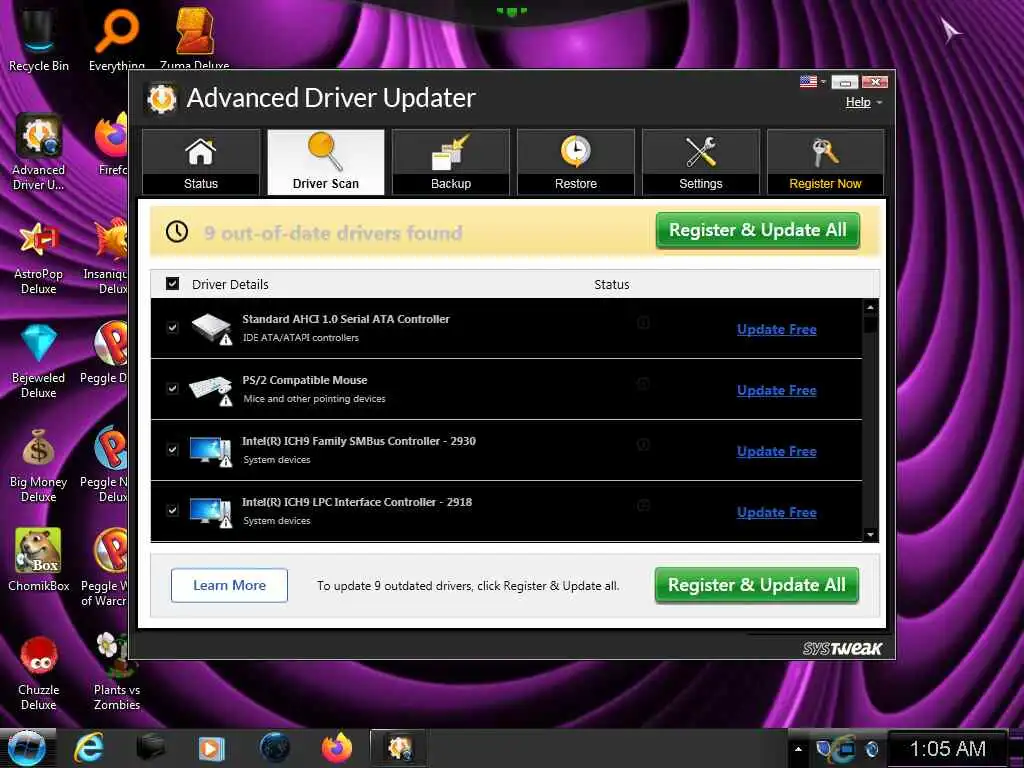Click the Systweak brand logo
The width and height of the screenshot is (1024, 768).
[842, 648]
